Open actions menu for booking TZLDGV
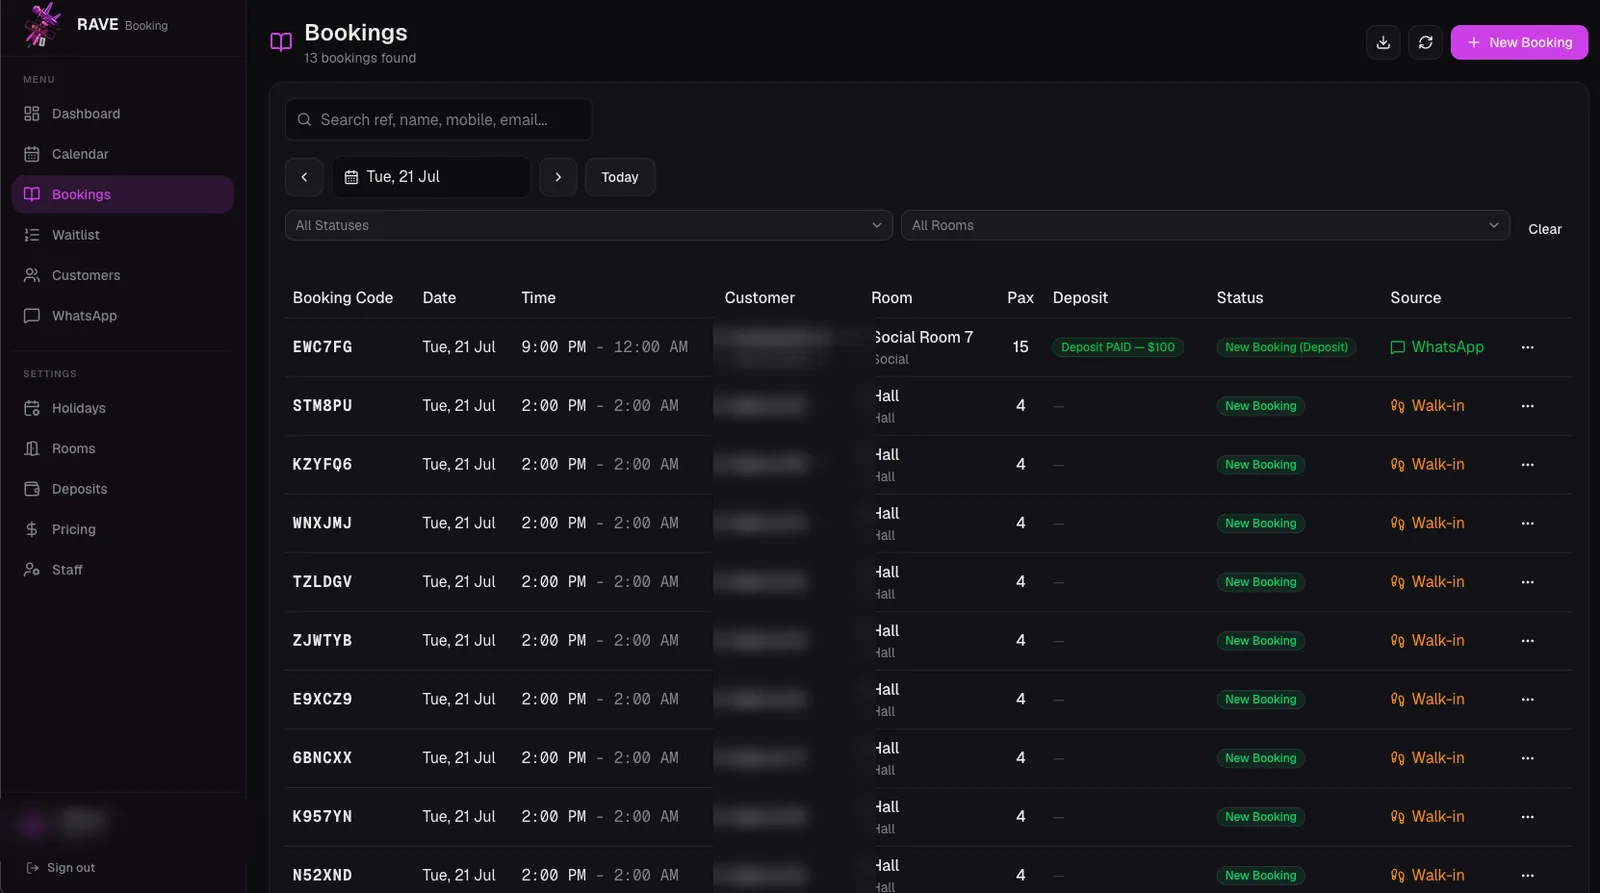This screenshot has height=893, width=1600. [x=1527, y=582]
